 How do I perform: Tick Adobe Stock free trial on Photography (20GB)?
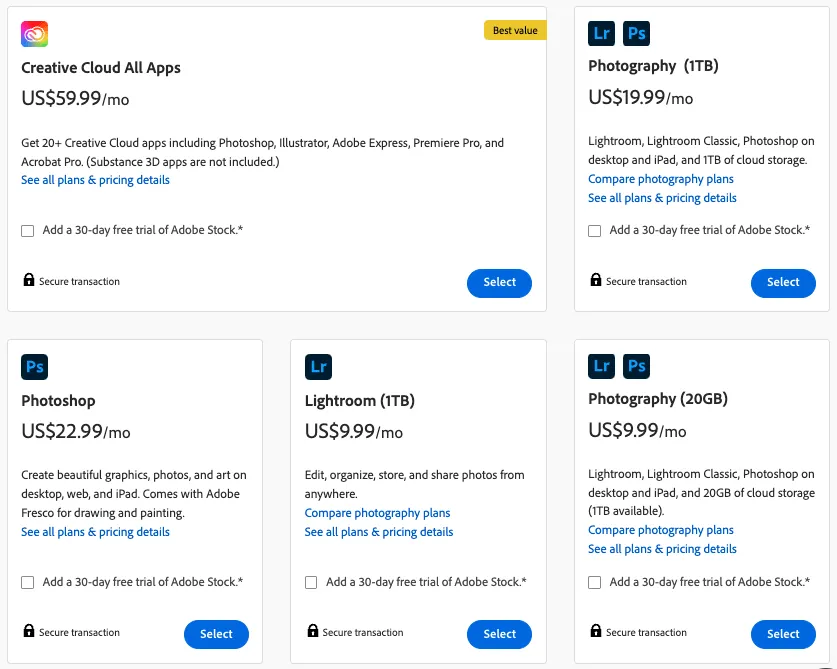pos(594,581)
